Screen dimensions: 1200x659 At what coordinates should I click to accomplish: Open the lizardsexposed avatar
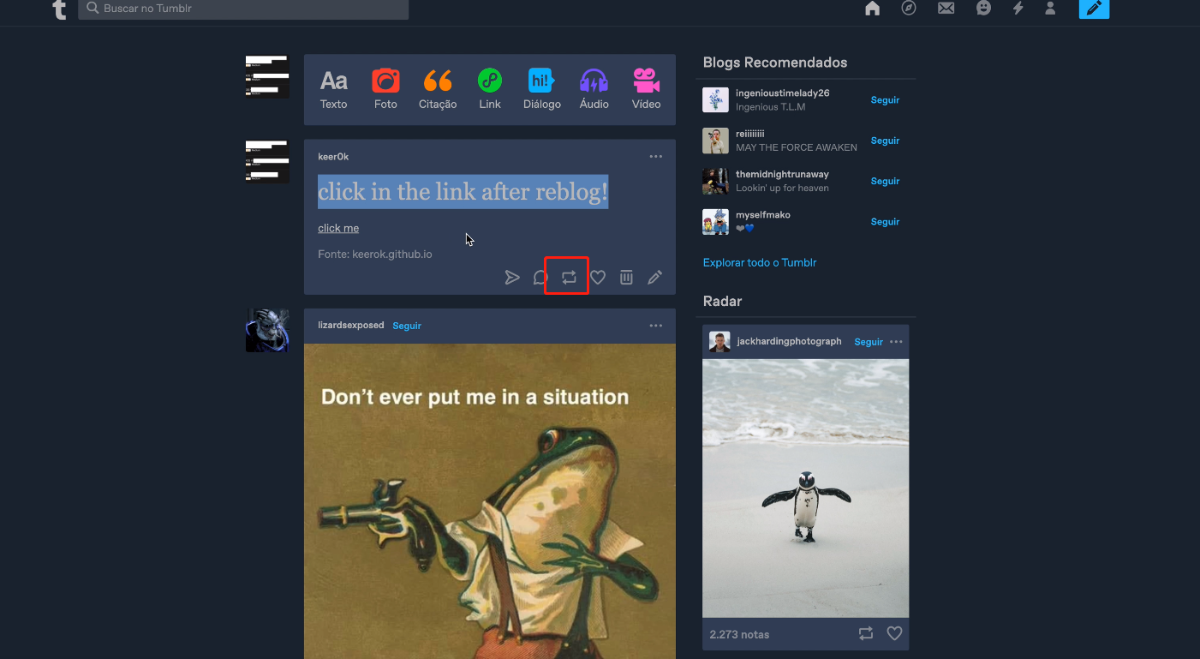267,330
